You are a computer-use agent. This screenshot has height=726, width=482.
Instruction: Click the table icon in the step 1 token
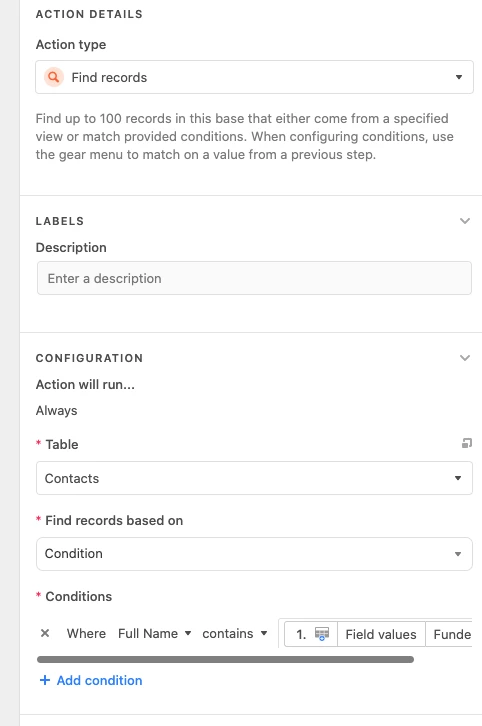click(322, 634)
